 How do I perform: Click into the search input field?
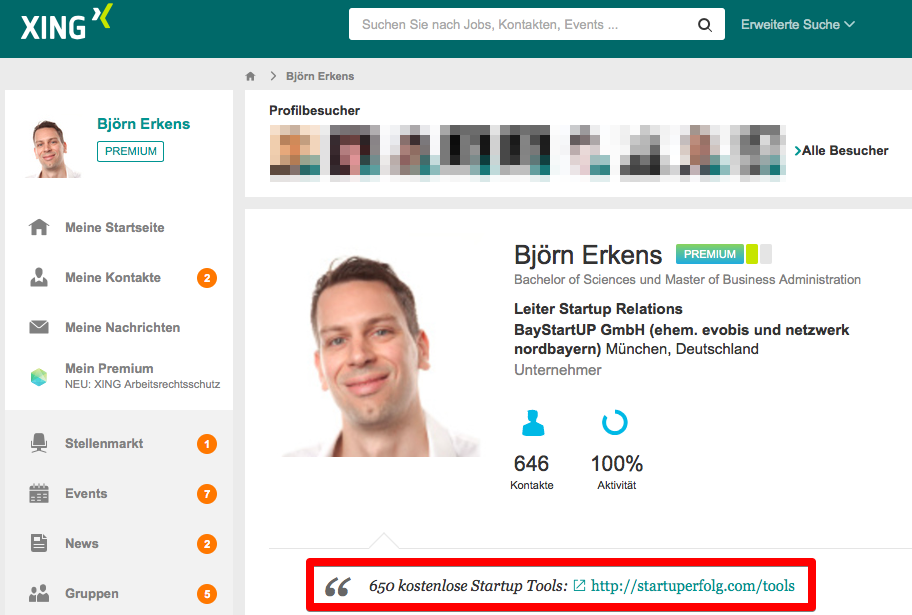(520, 25)
